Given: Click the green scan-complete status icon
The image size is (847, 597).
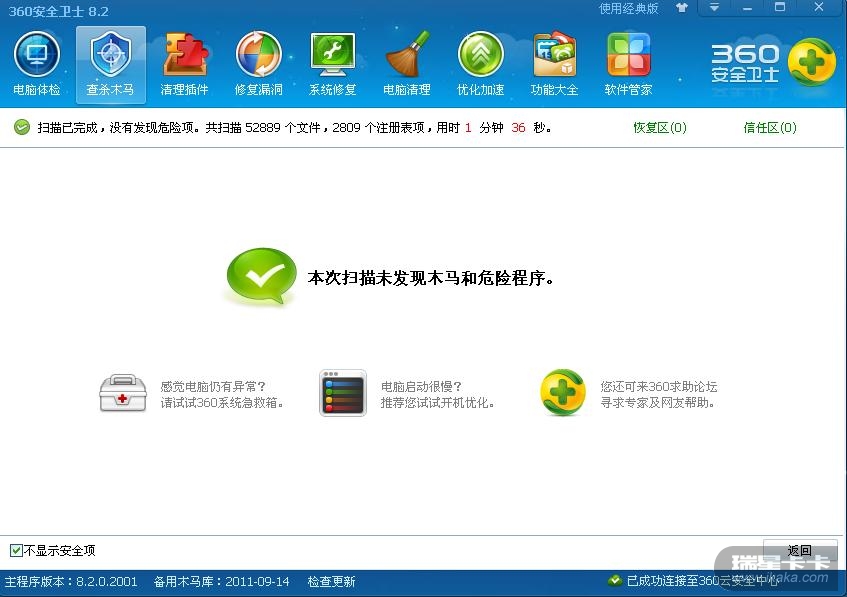Looking at the screenshot, I should coord(22,128).
